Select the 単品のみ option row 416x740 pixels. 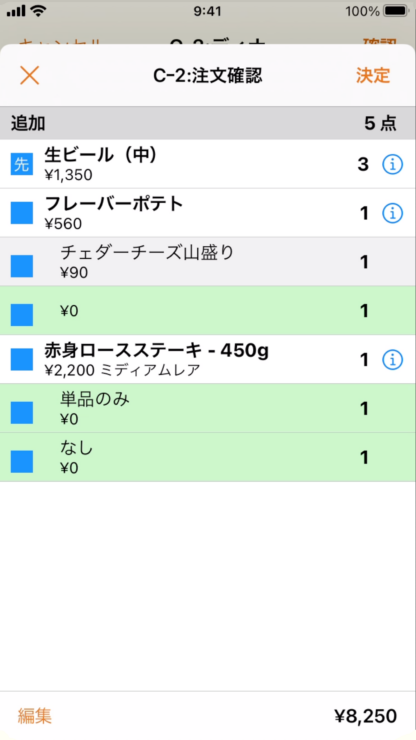(x=208, y=408)
